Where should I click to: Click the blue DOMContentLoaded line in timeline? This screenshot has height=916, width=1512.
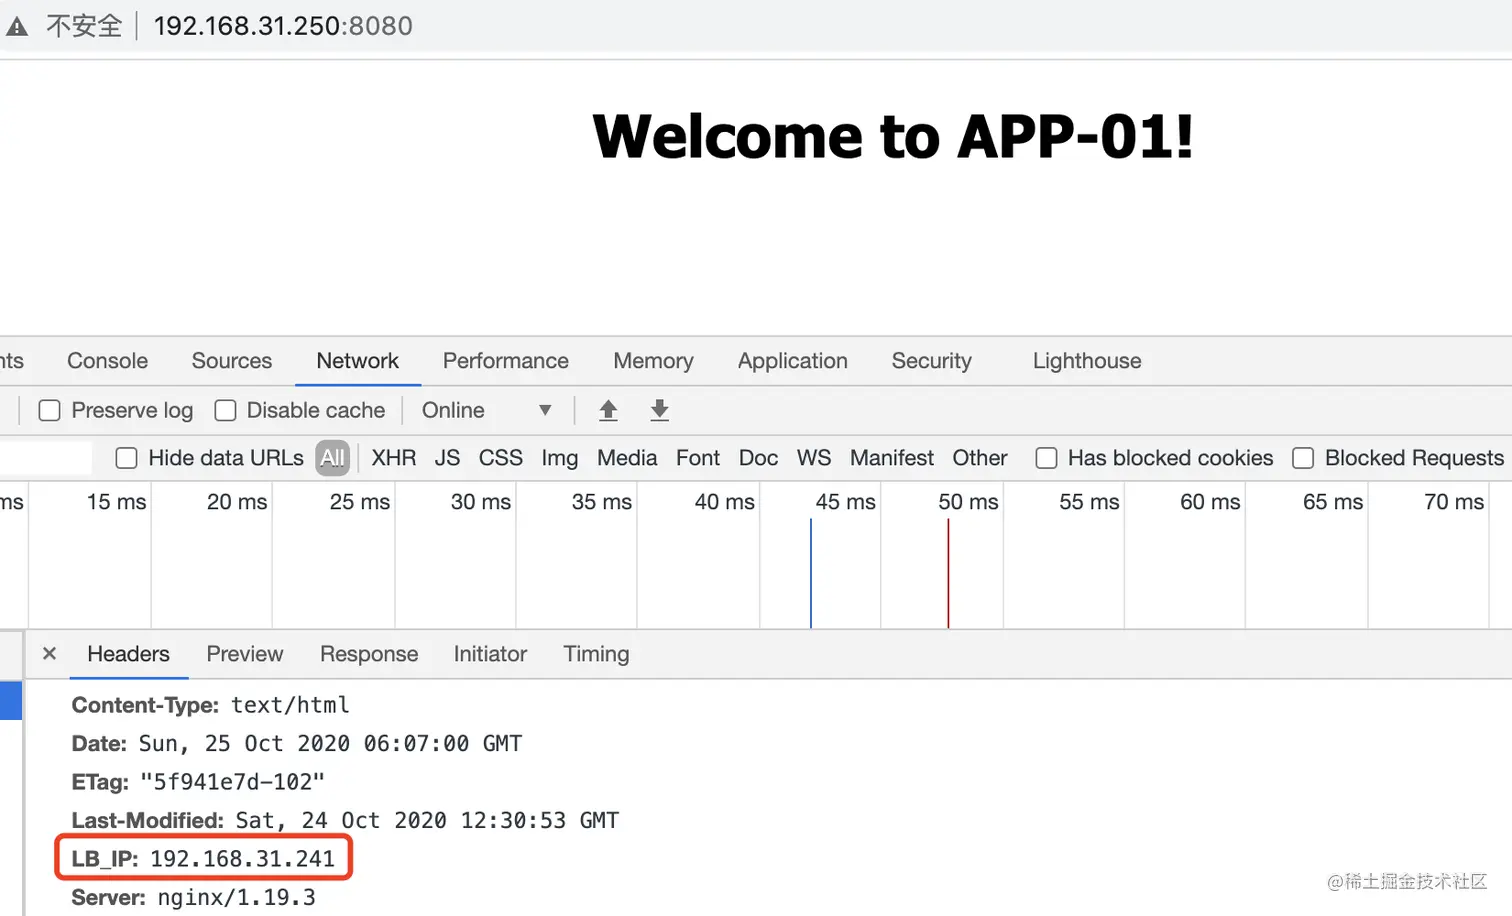click(811, 573)
